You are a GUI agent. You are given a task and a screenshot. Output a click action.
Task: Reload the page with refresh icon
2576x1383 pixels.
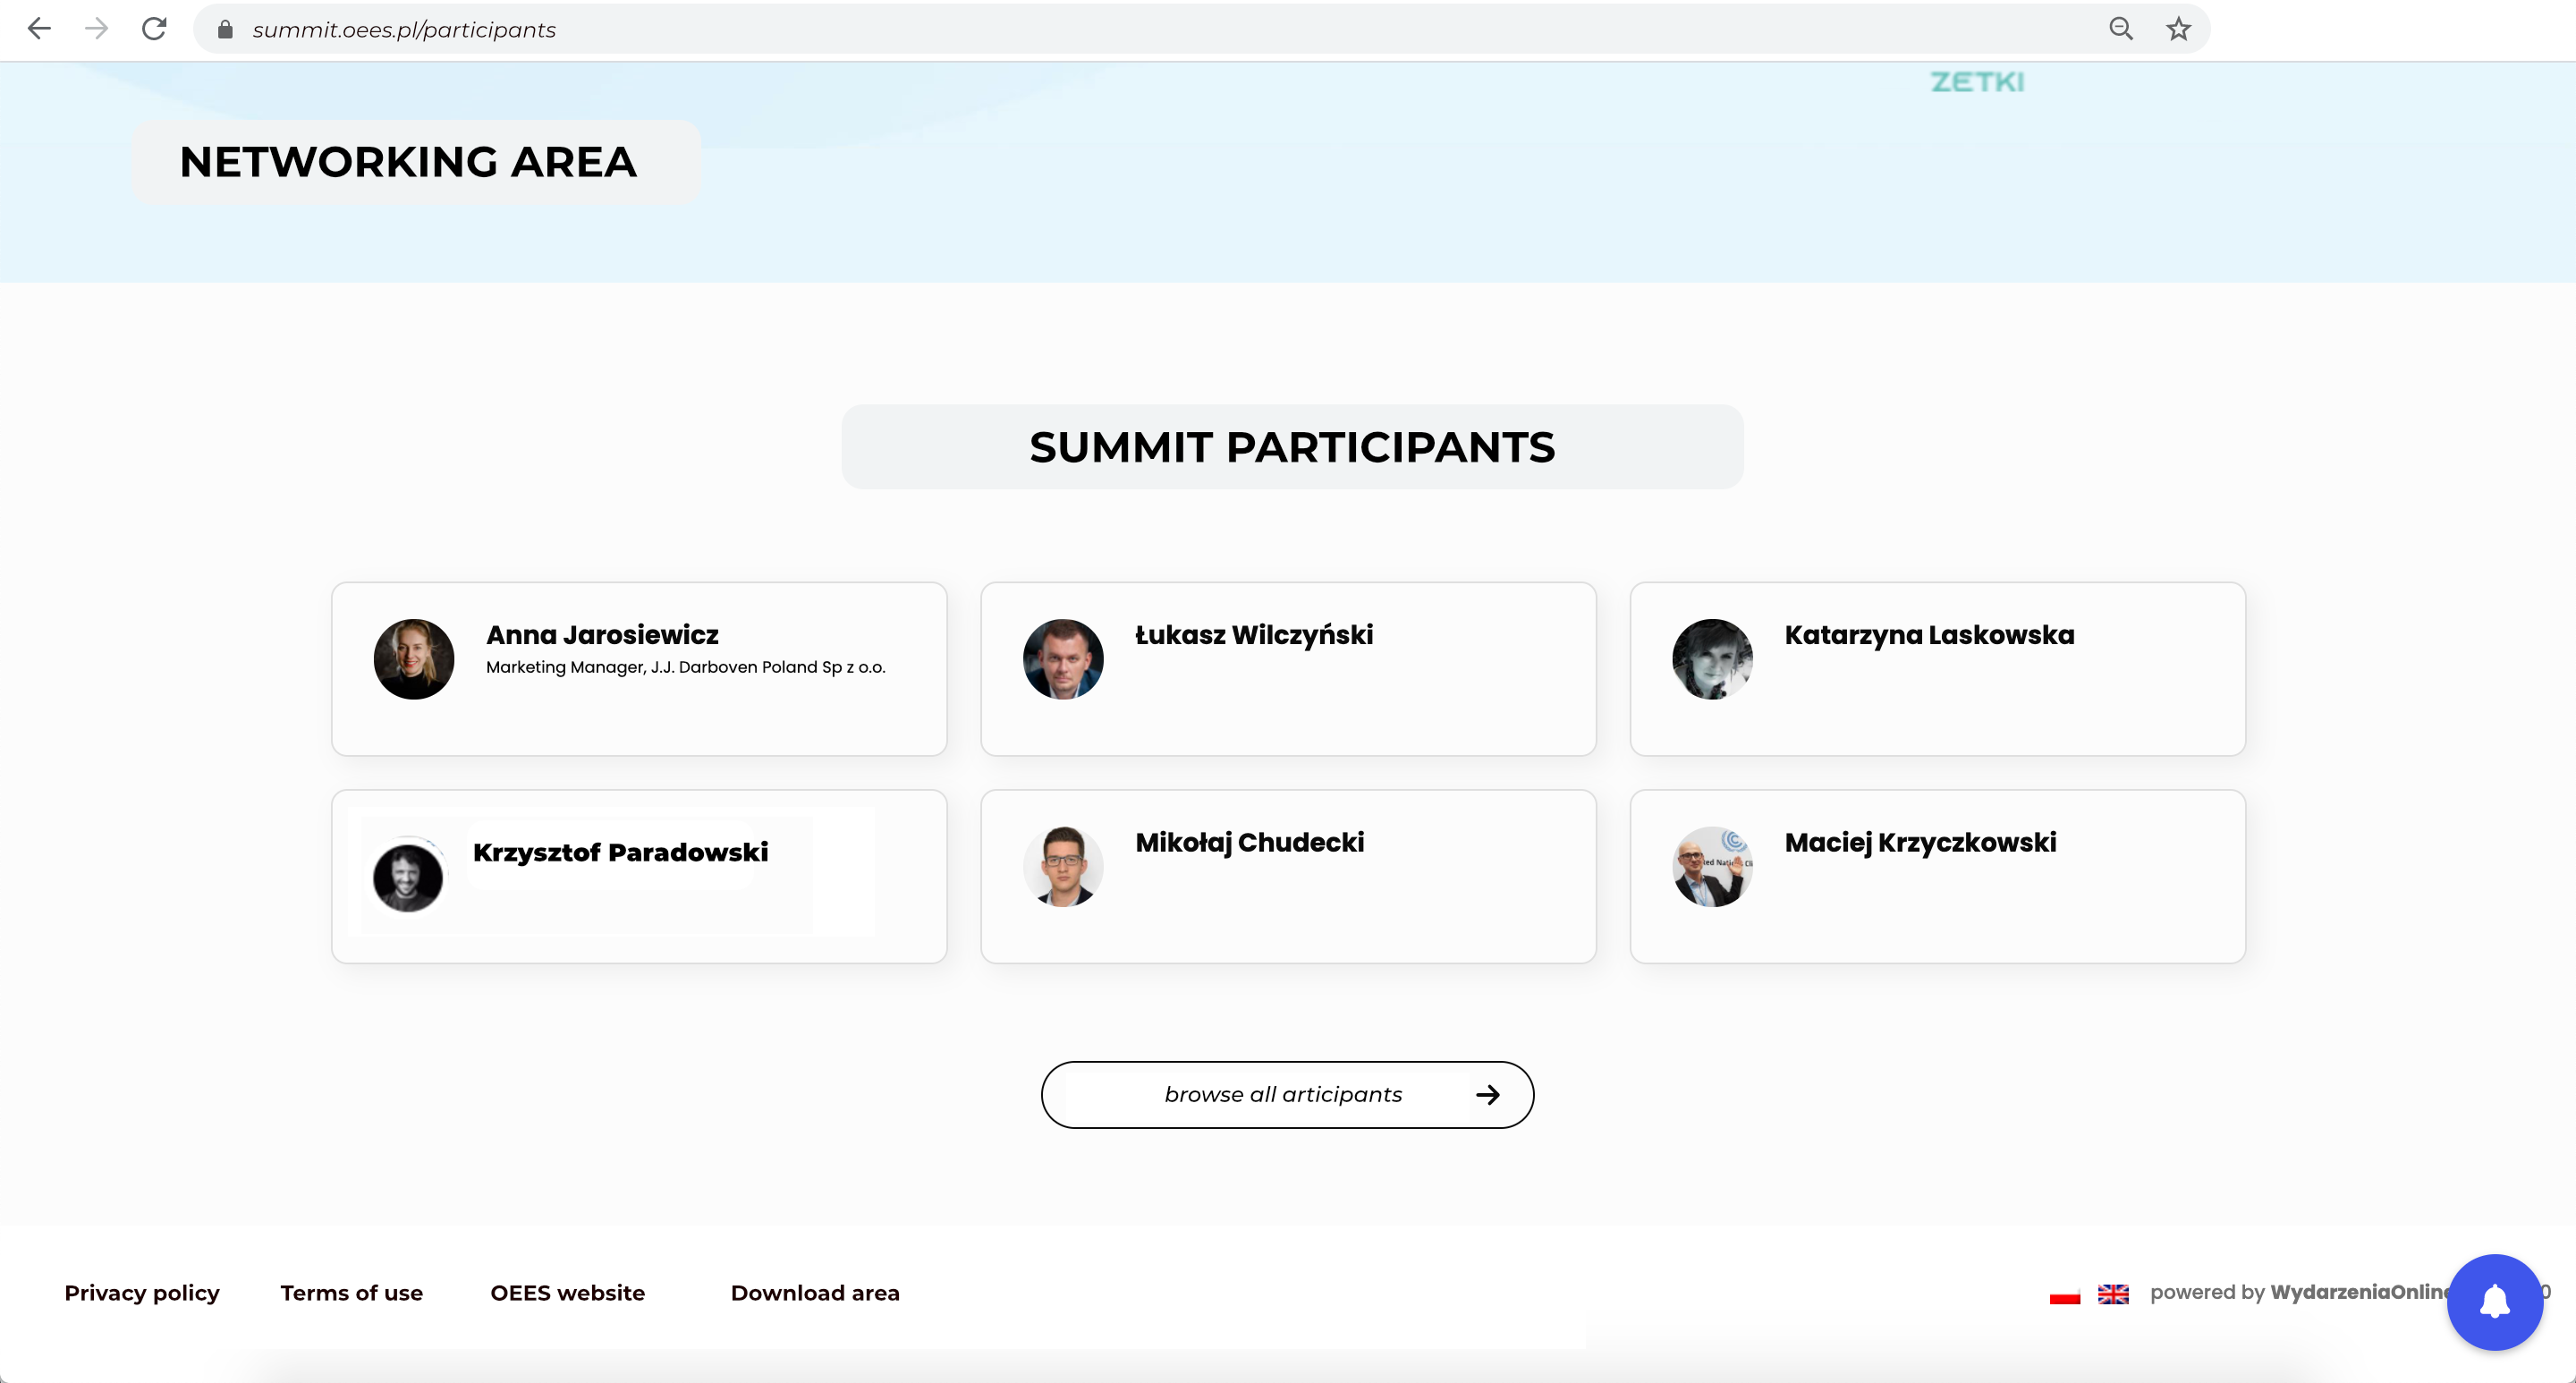point(154,29)
